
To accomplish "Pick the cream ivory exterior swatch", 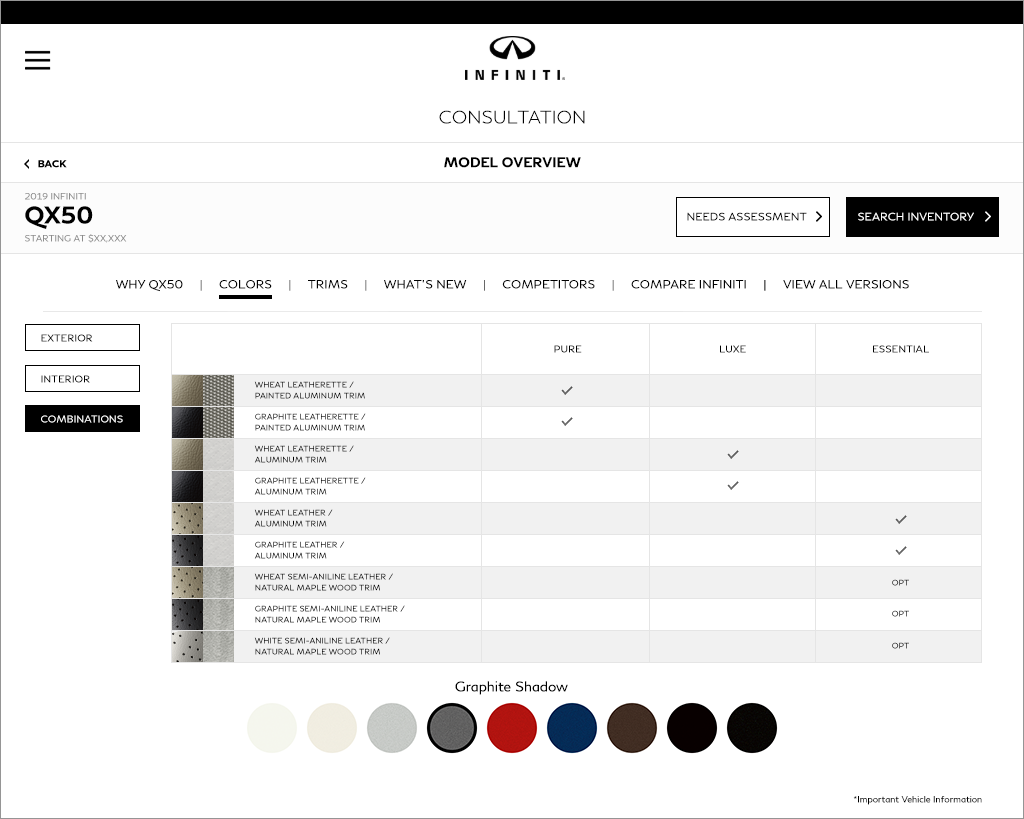I will (x=332, y=728).
